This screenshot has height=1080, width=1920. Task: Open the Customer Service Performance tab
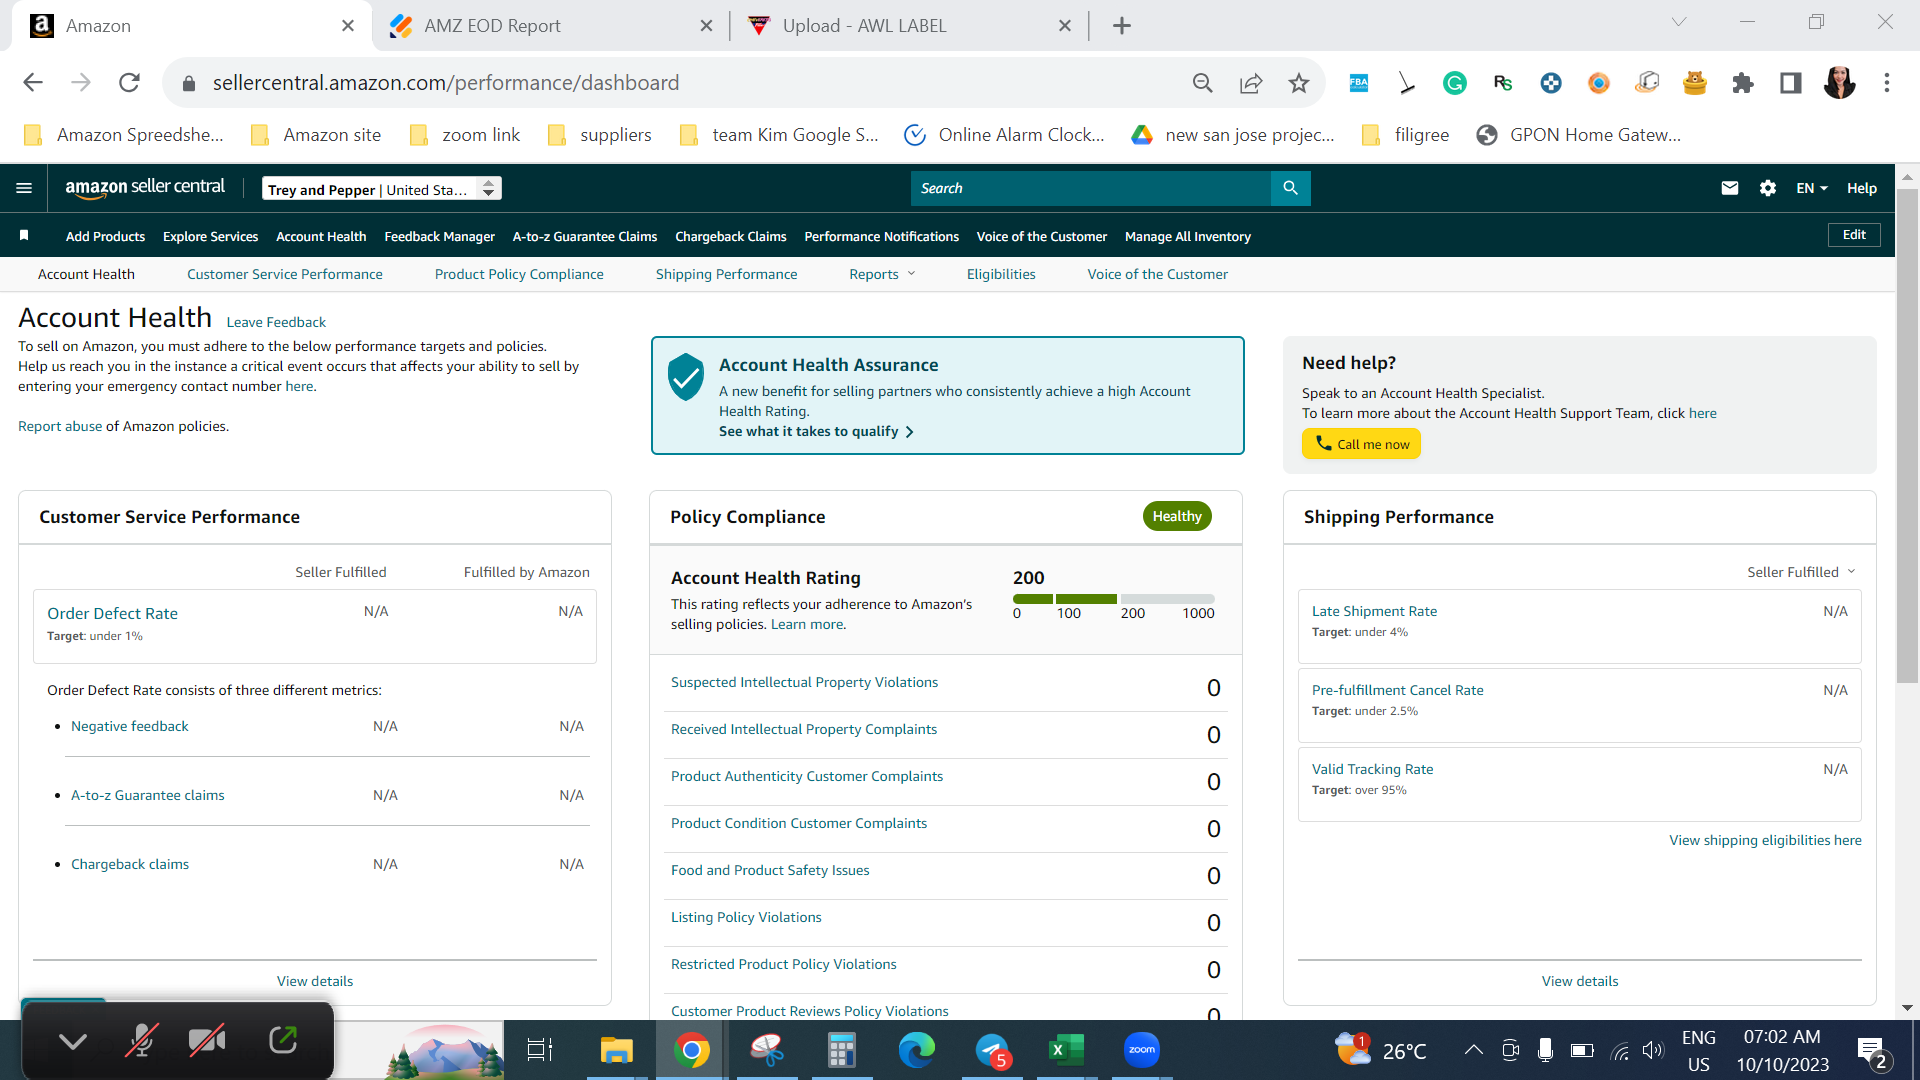coord(285,274)
